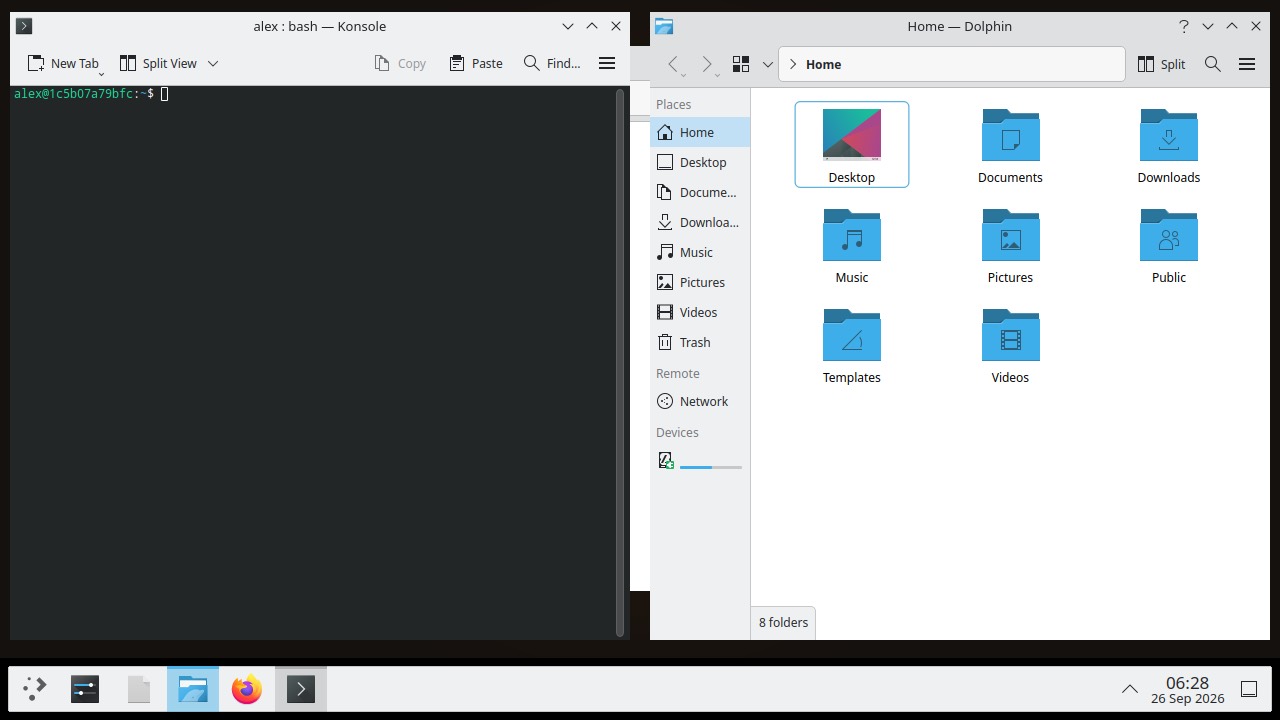Open Documents from the Places sidebar
The height and width of the screenshot is (720, 1280).
[700, 192]
